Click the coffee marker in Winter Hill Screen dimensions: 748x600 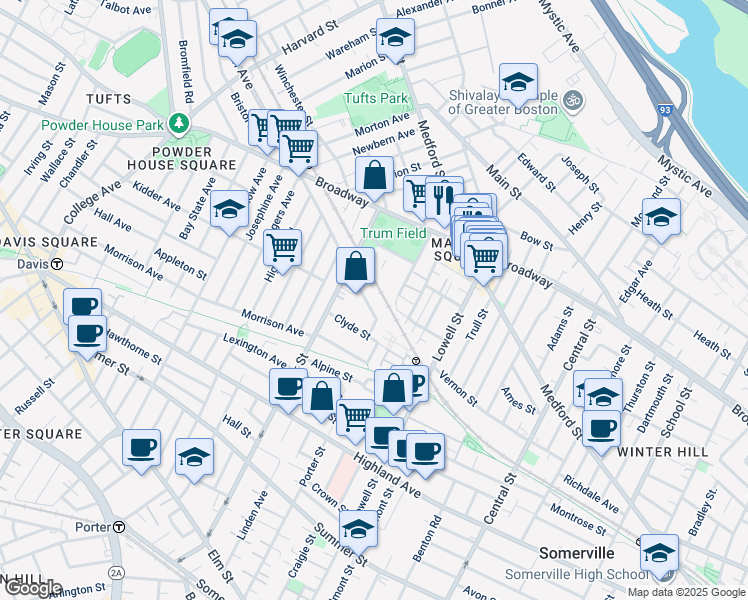(601, 430)
